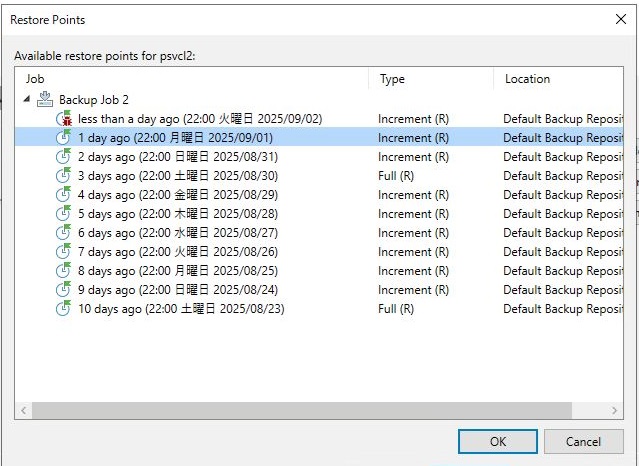Sort by the Job column header
Screen dimensions: 639x466
(190, 79)
